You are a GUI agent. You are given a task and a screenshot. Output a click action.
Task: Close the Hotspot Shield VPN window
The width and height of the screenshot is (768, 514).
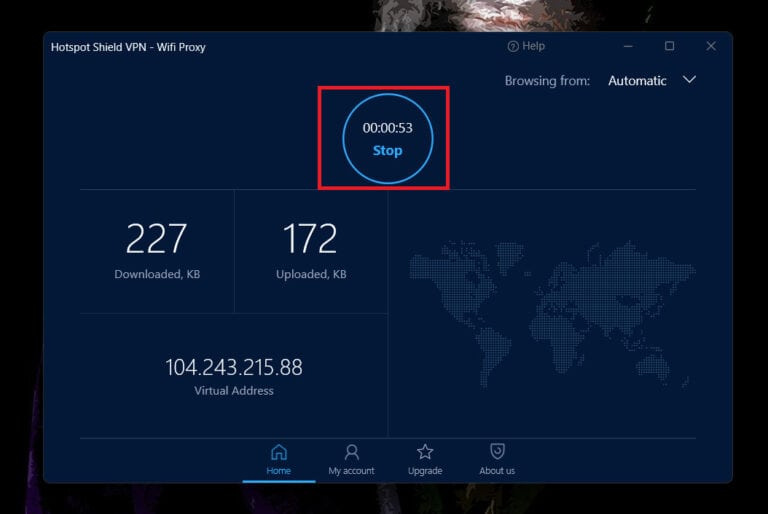(711, 46)
